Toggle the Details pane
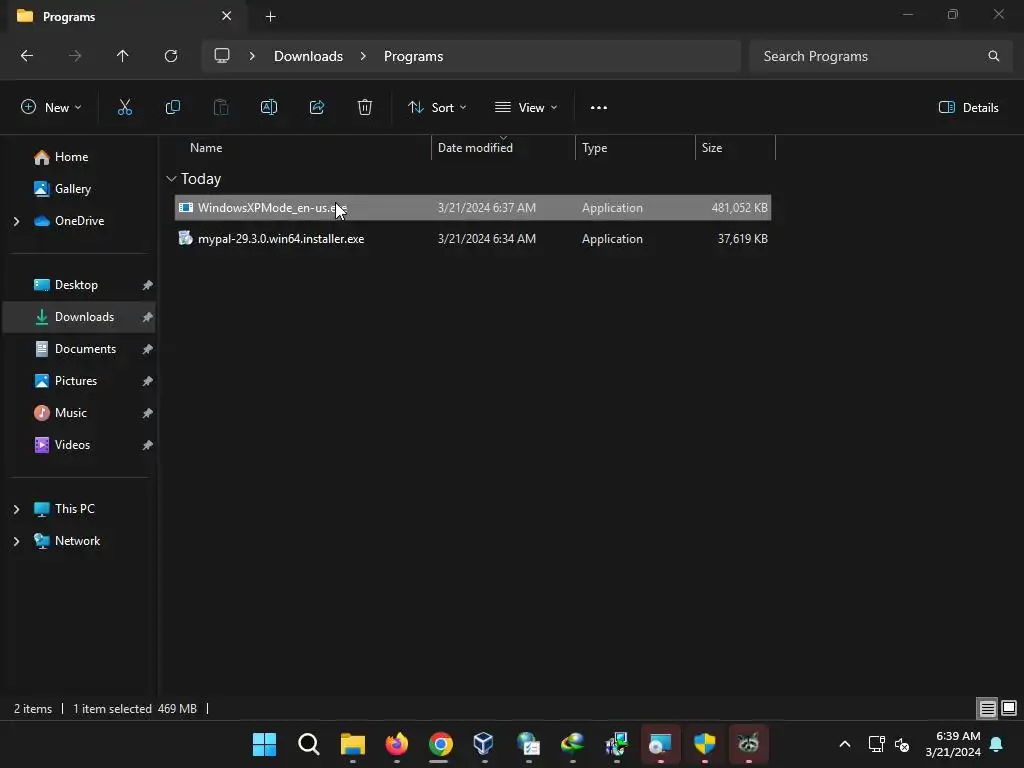1024x768 pixels. (x=968, y=108)
